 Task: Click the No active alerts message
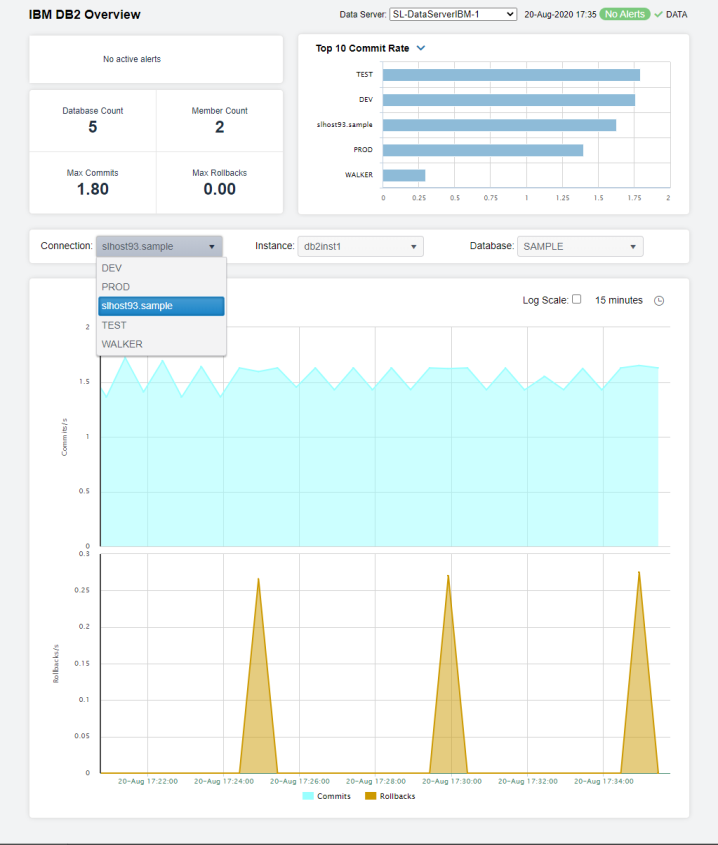(132, 59)
